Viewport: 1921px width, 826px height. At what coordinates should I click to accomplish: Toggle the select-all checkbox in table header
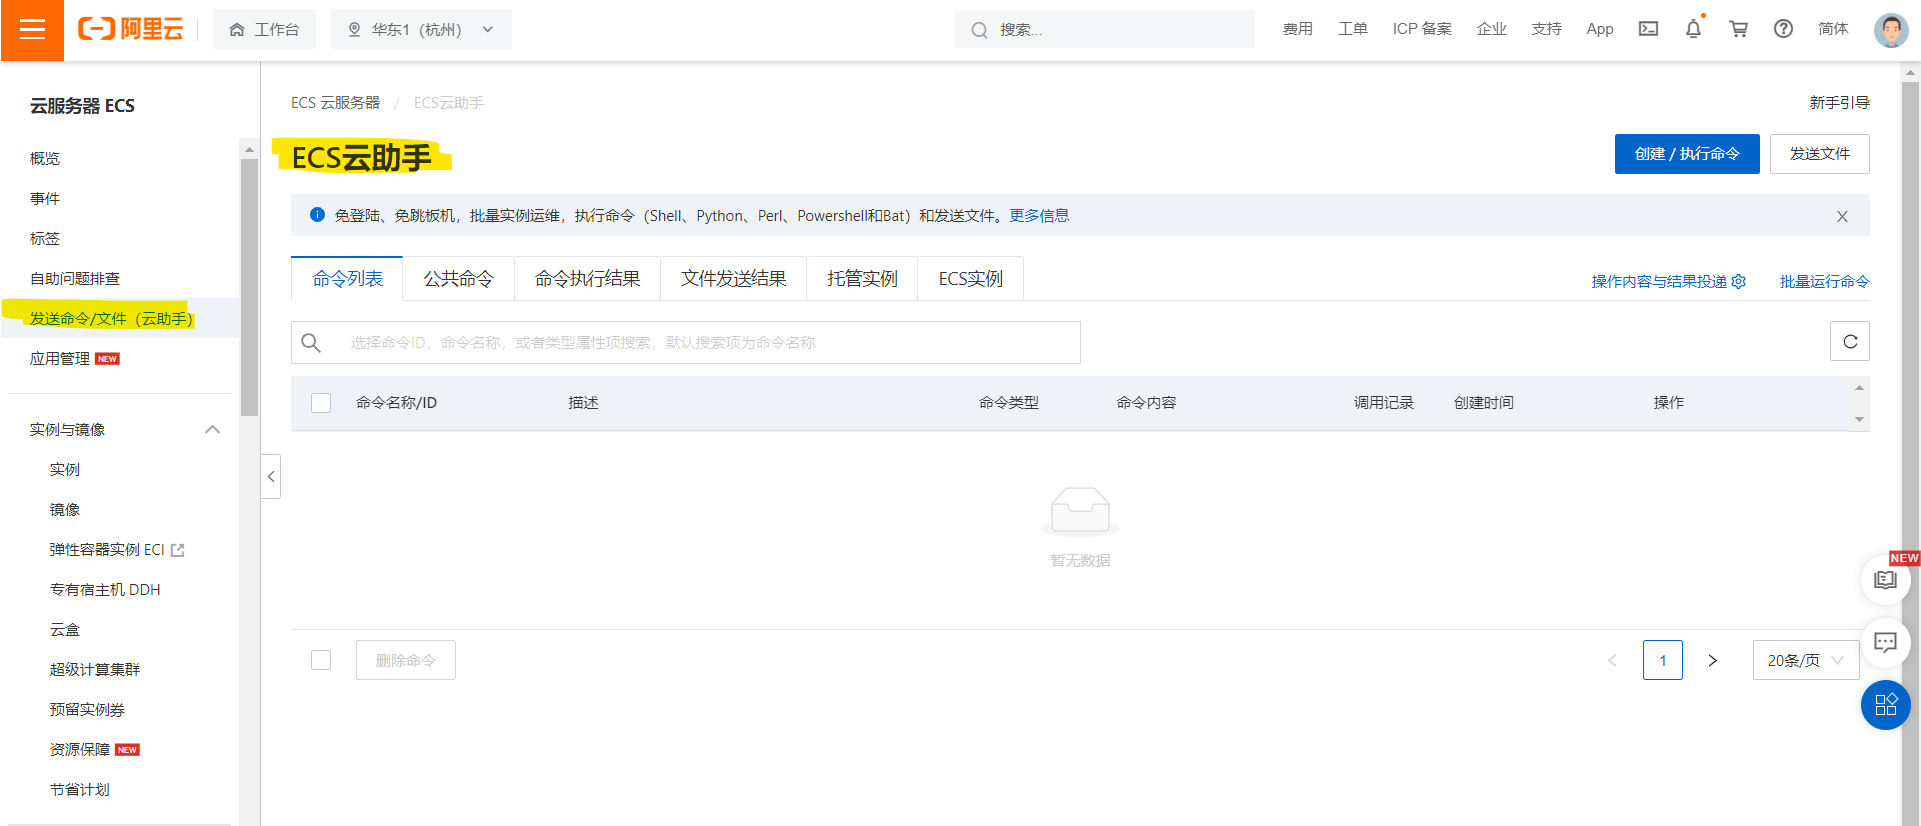click(x=321, y=403)
